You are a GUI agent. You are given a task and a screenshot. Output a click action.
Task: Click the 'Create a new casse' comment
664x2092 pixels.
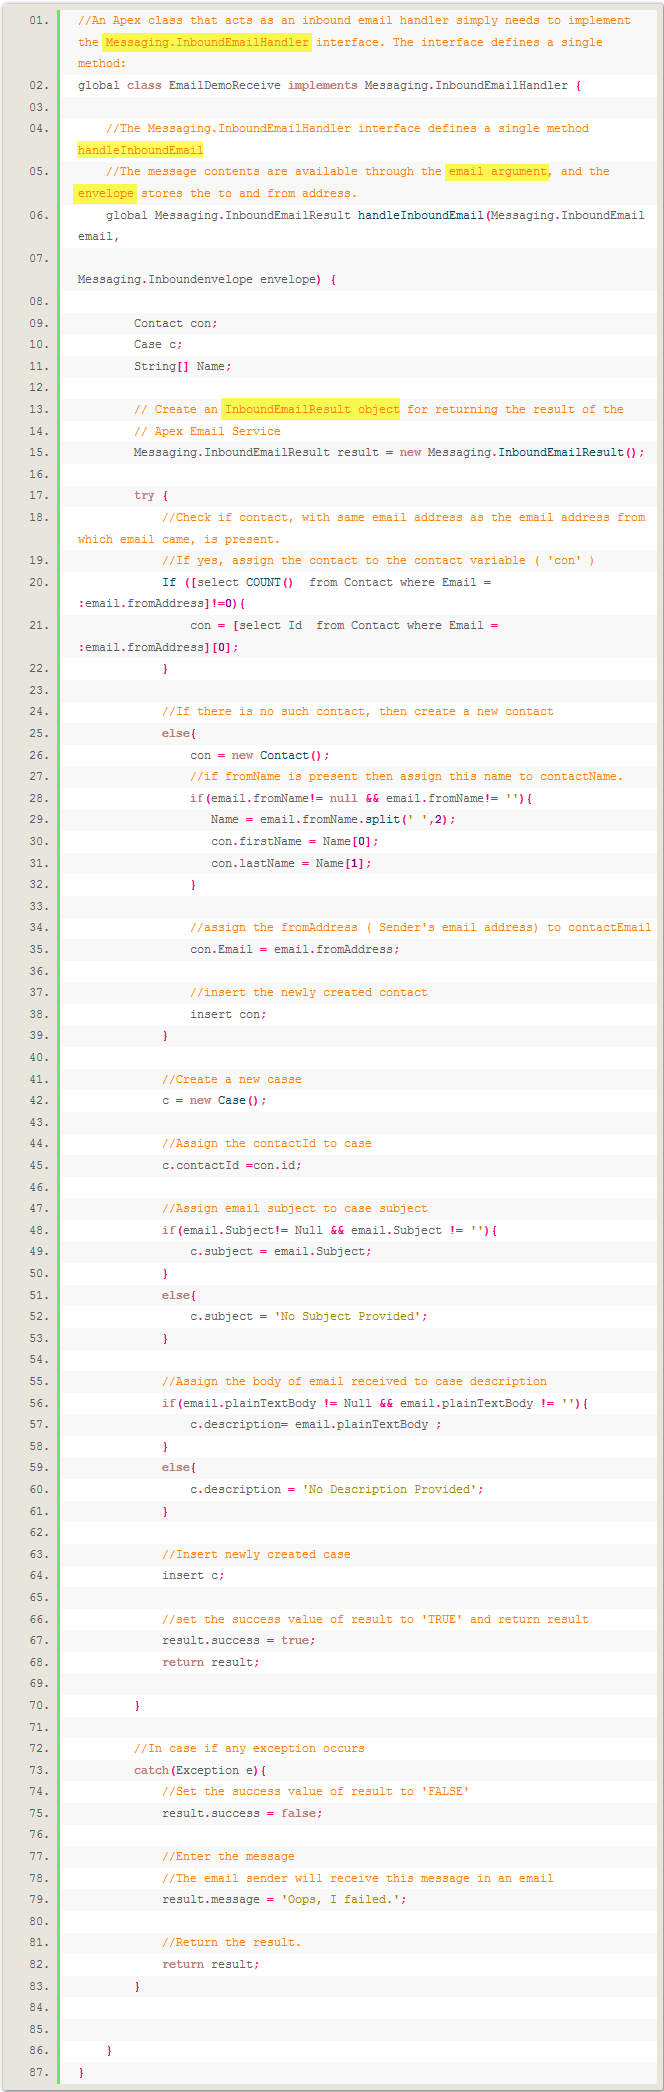(231, 1079)
